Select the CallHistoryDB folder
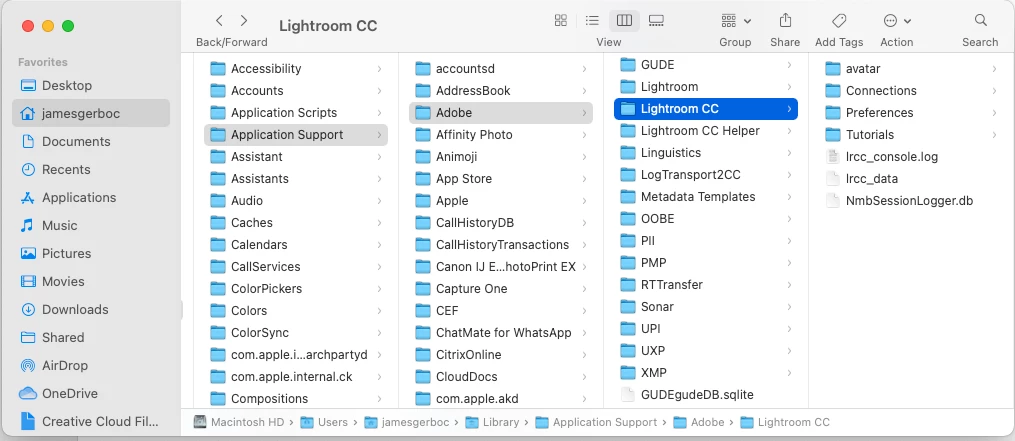 pyautogui.click(x=501, y=223)
